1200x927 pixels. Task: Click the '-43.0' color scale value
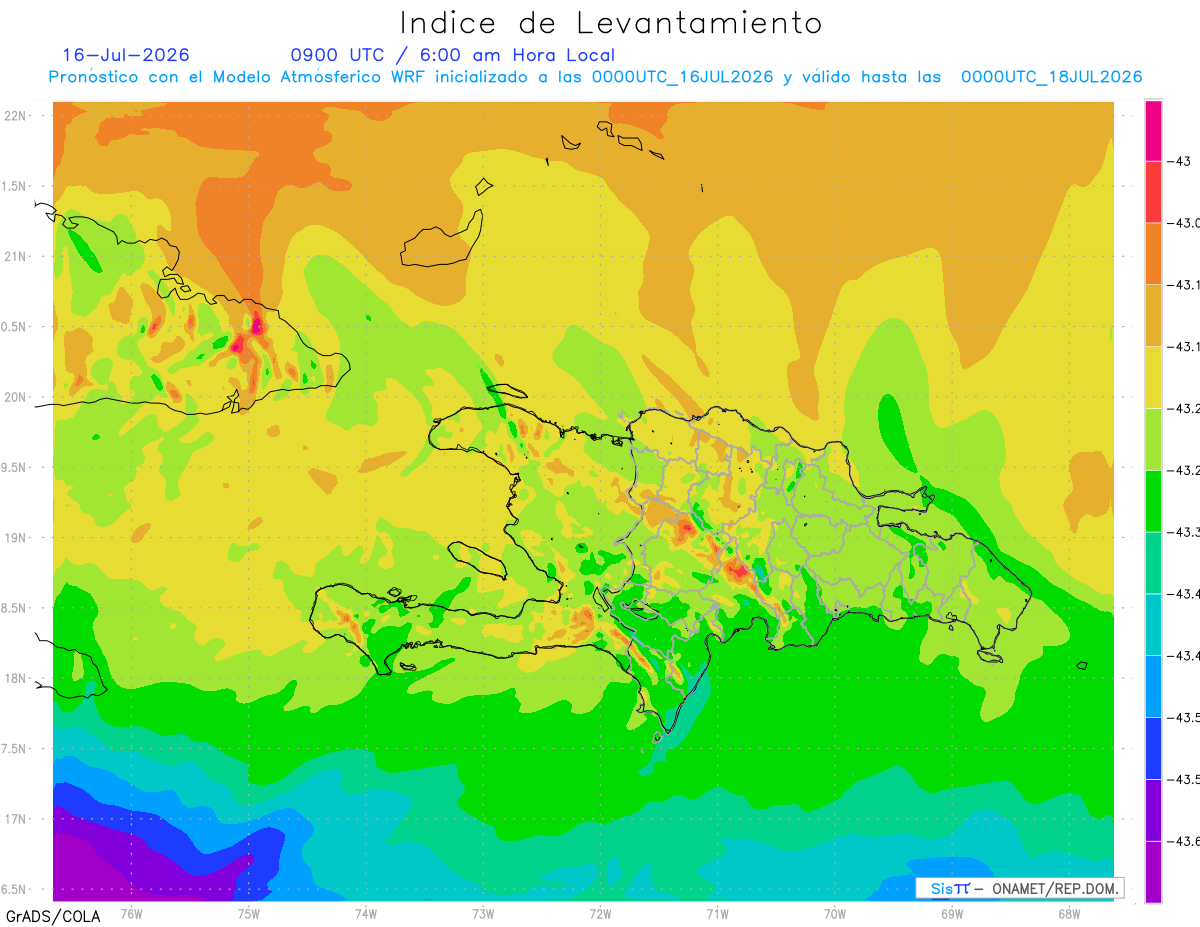pyautogui.click(x=1183, y=223)
